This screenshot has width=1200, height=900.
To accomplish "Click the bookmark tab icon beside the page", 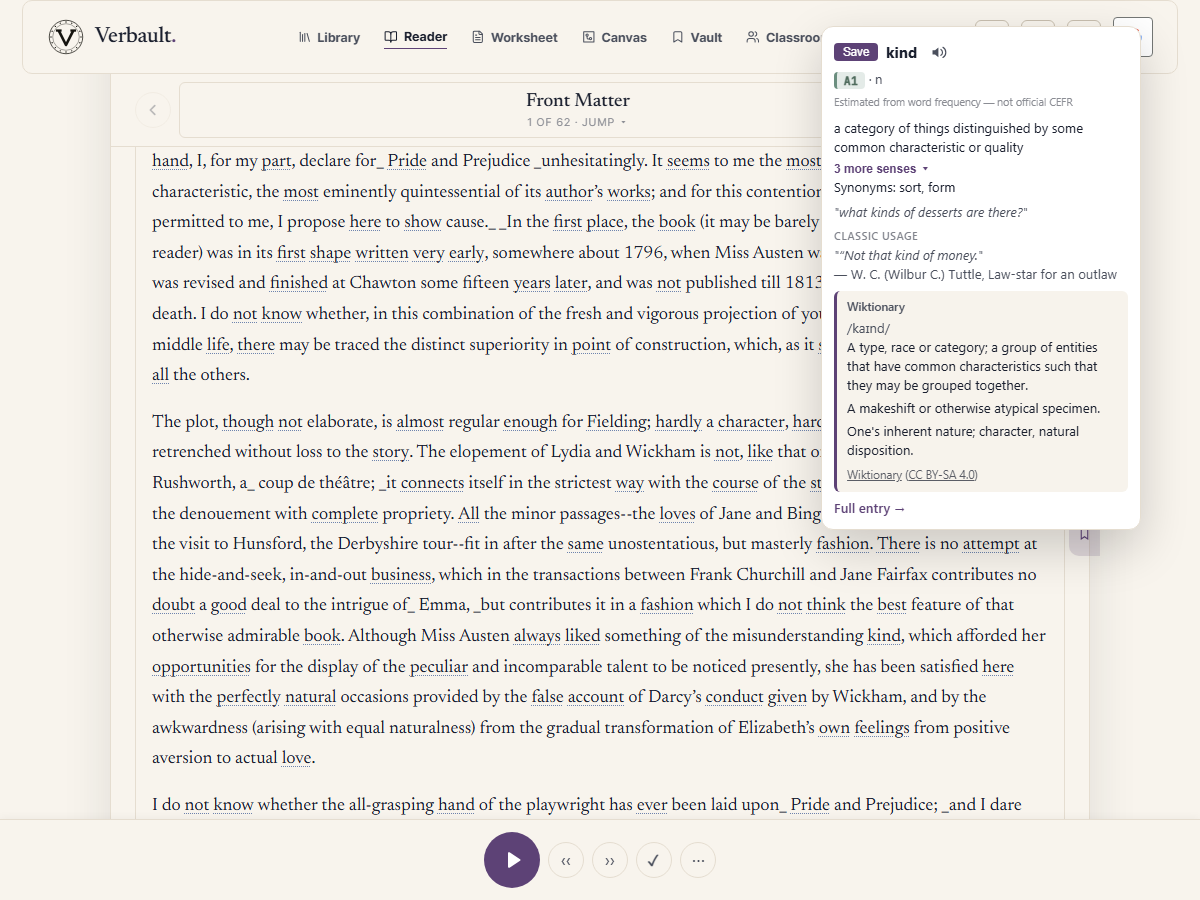I will [1083, 534].
